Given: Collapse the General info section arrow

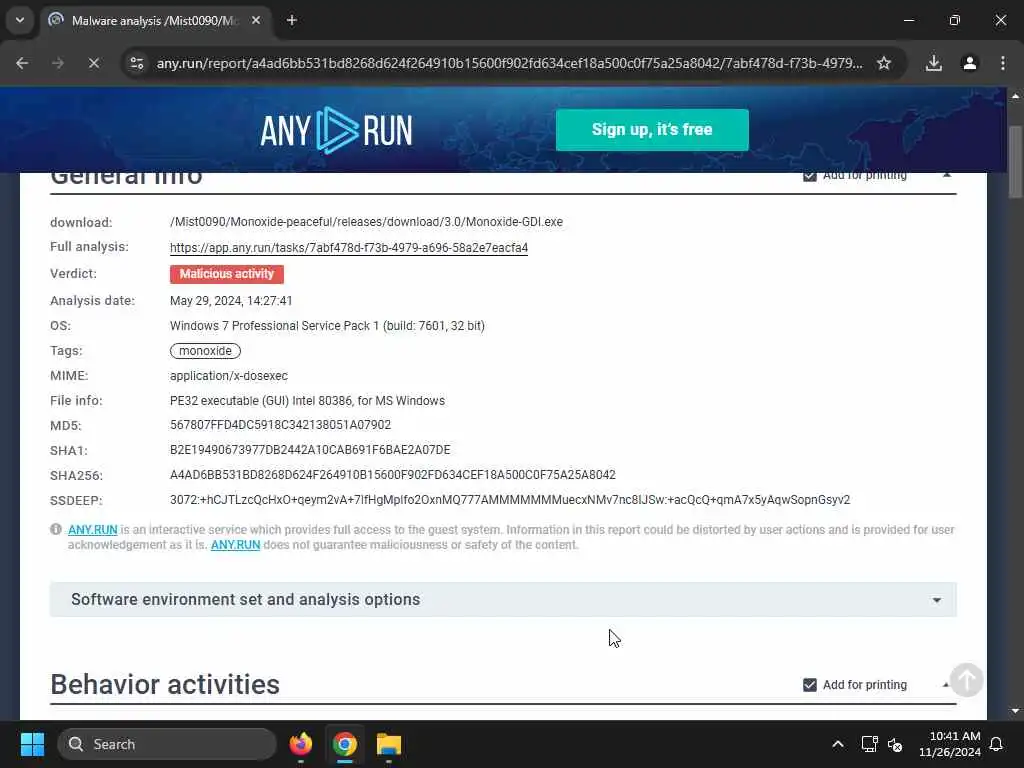Looking at the screenshot, I should (x=946, y=175).
